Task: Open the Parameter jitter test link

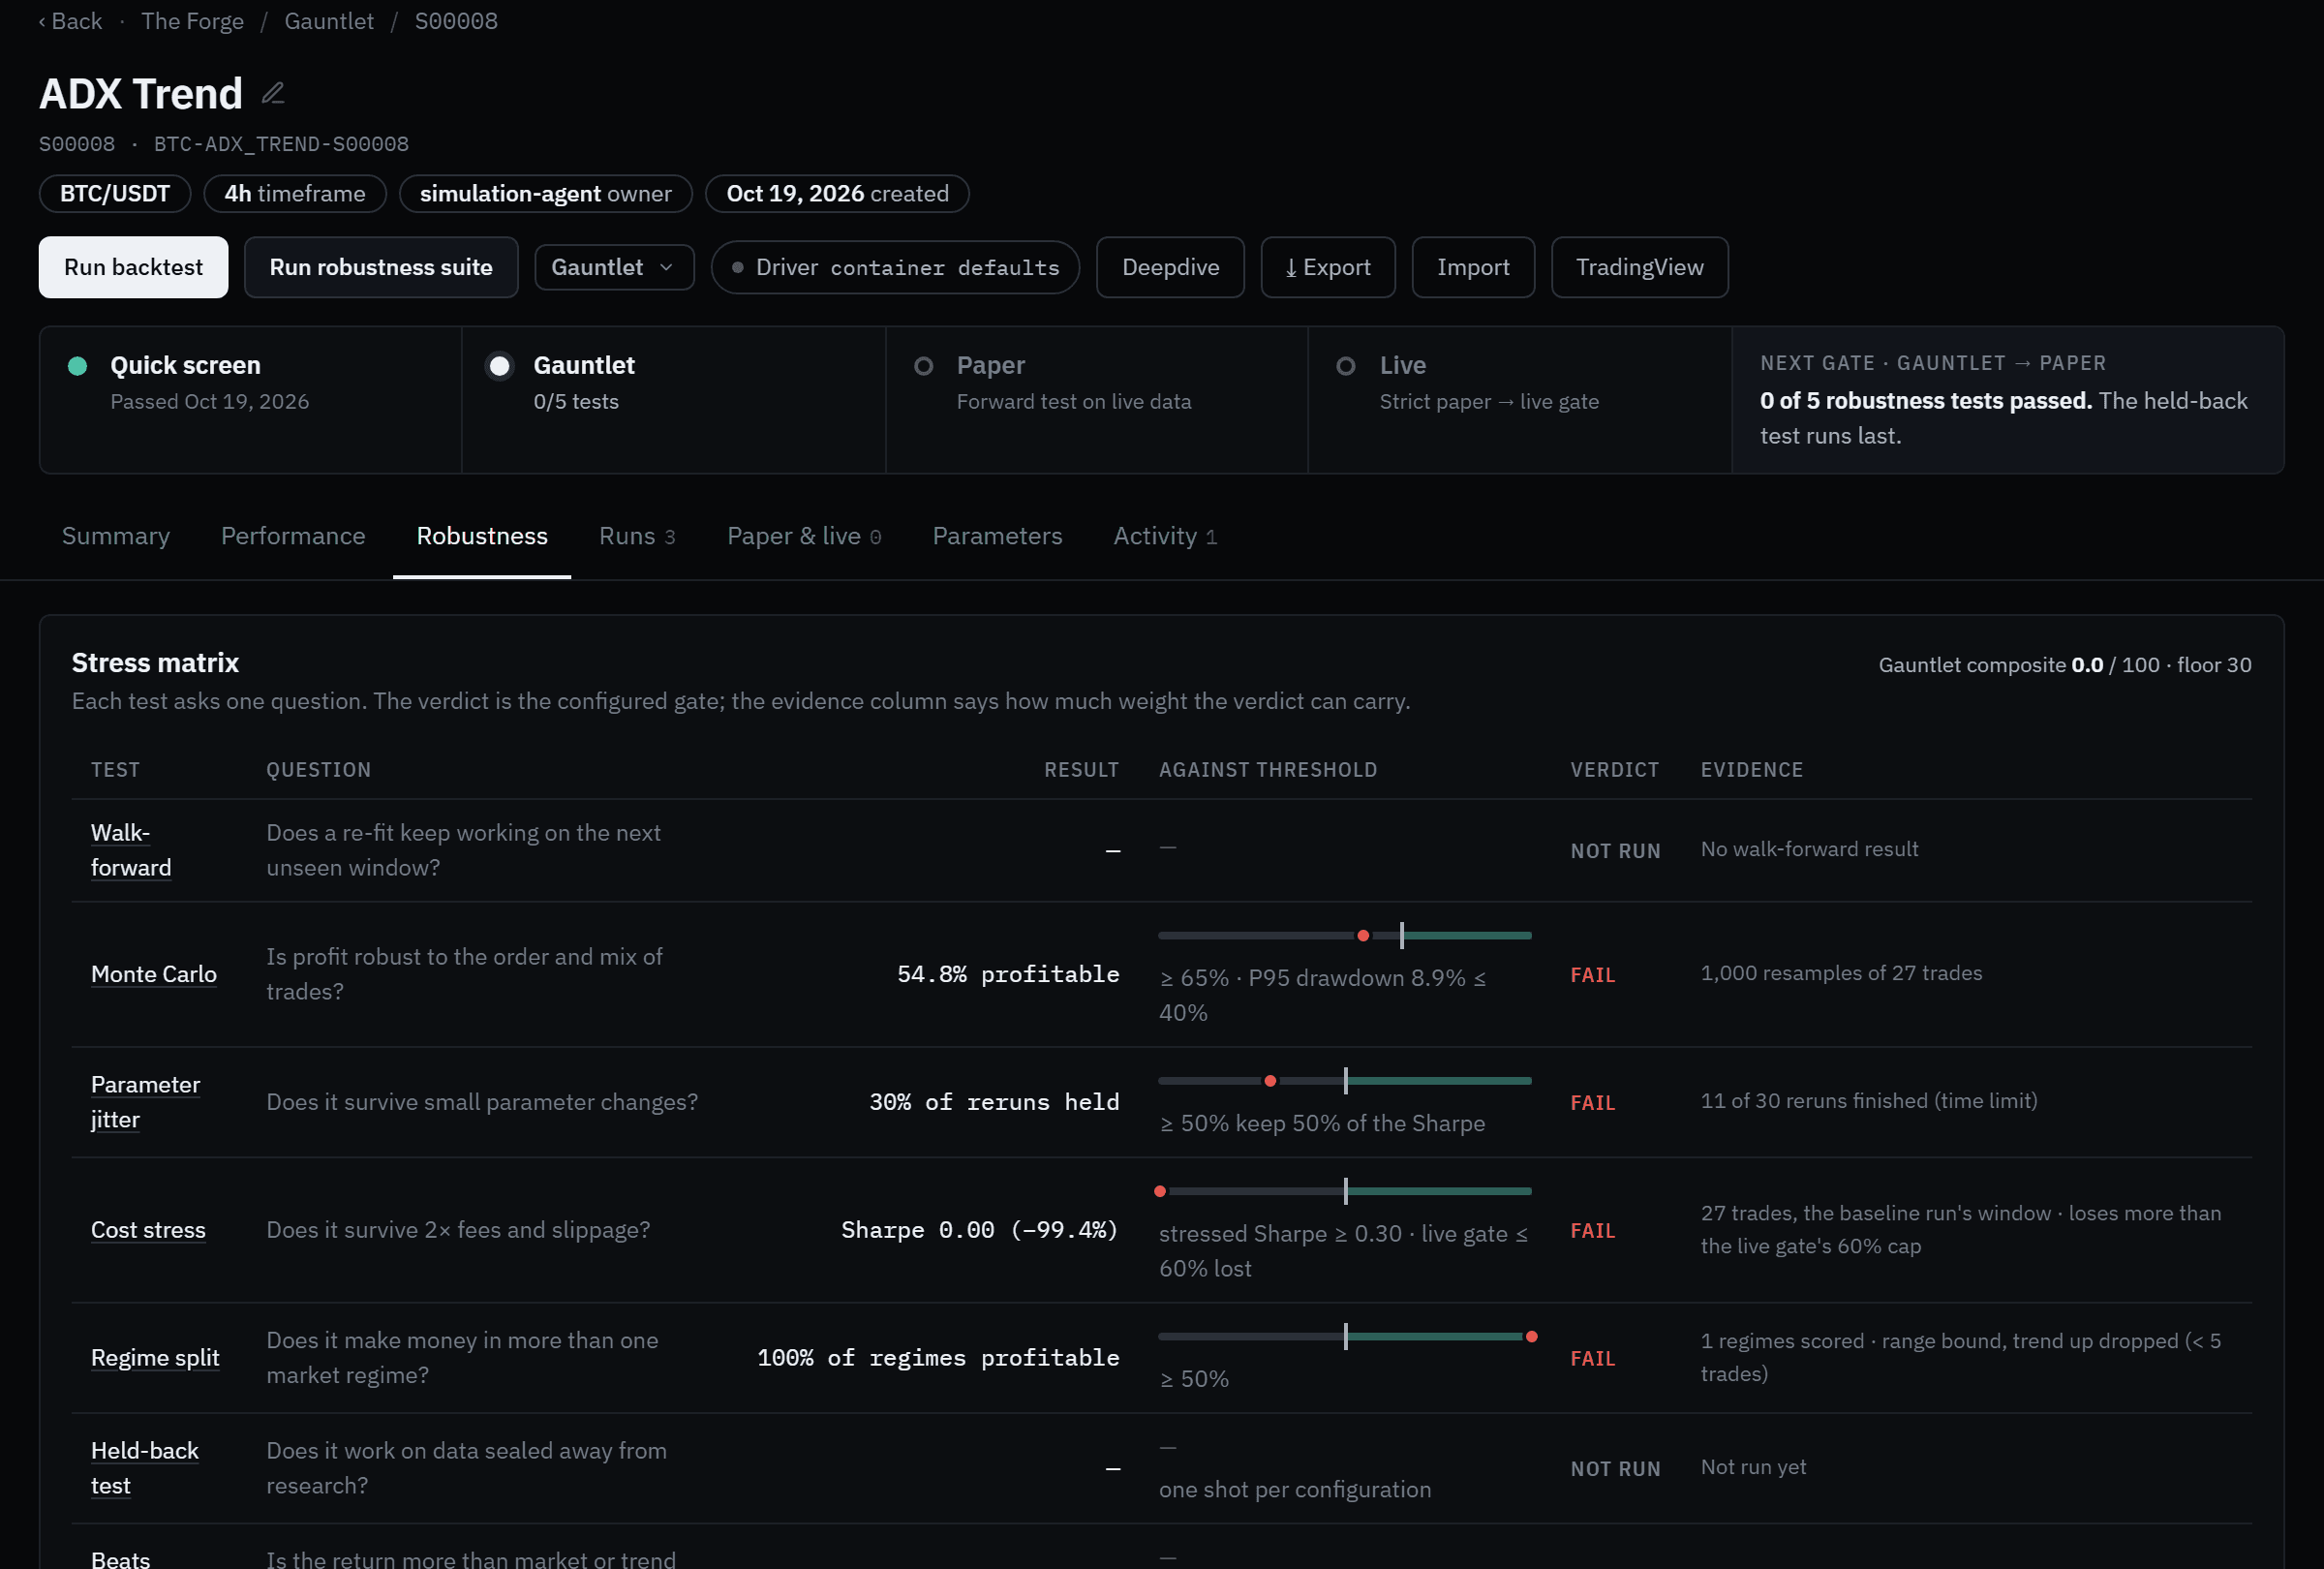Action: pyautogui.click(x=145, y=1102)
